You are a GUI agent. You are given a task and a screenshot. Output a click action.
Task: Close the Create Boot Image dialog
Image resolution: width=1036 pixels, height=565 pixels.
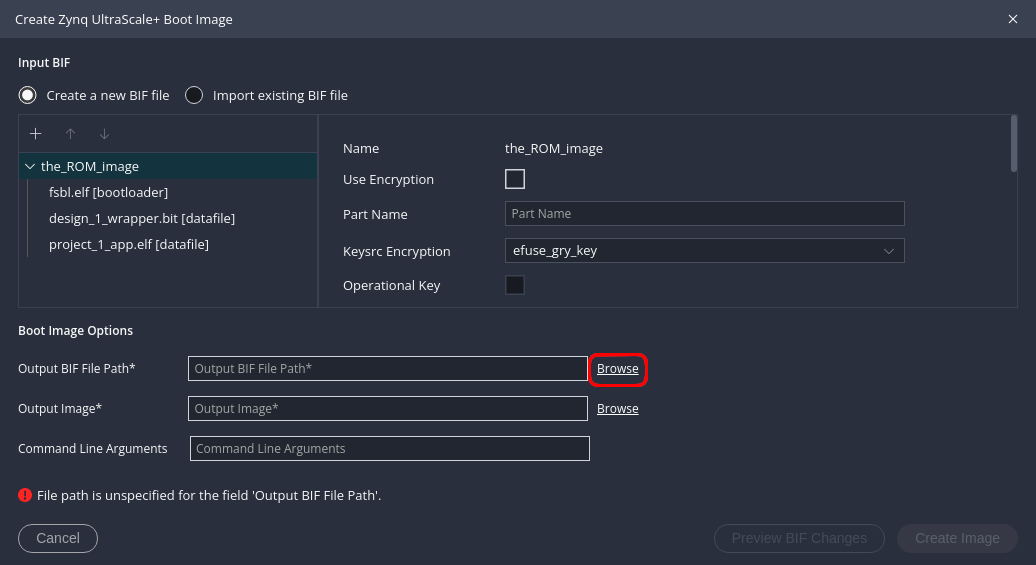[1013, 19]
